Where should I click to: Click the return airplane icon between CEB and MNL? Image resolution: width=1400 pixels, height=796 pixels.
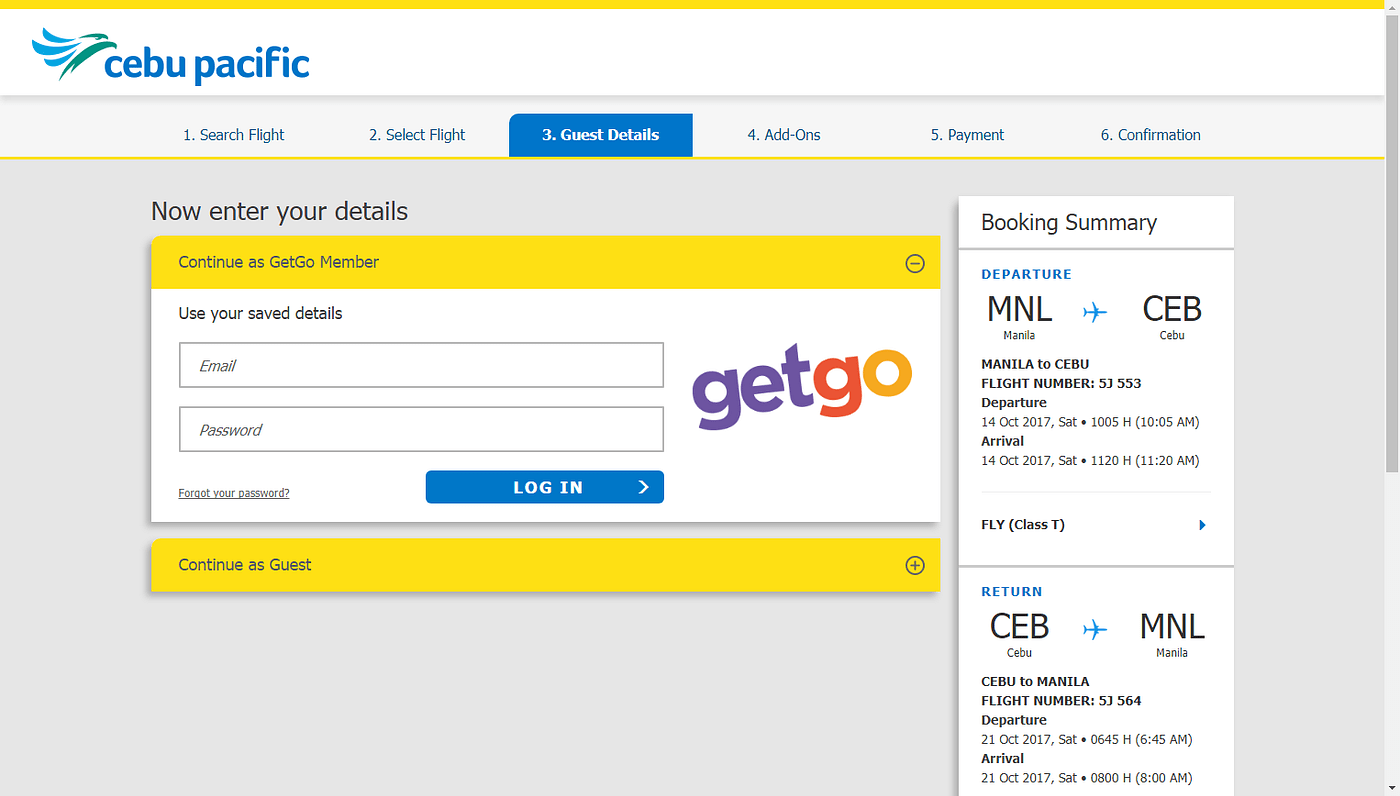coord(1095,630)
